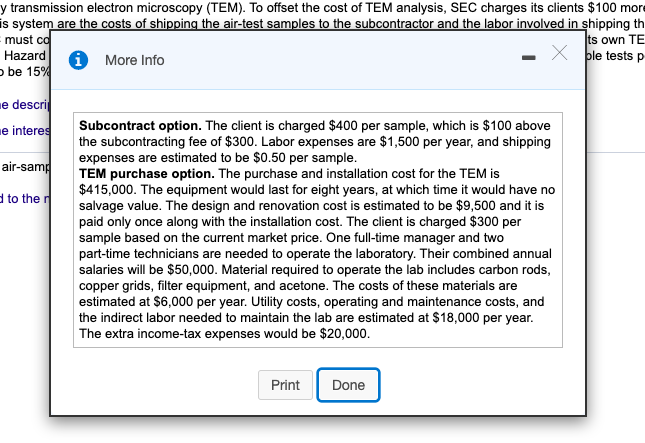Click the 'expenses are estimated to be $0.50 per sample' line
Image resolution: width=645 pixels, height=443 pixels.
click(x=218, y=158)
